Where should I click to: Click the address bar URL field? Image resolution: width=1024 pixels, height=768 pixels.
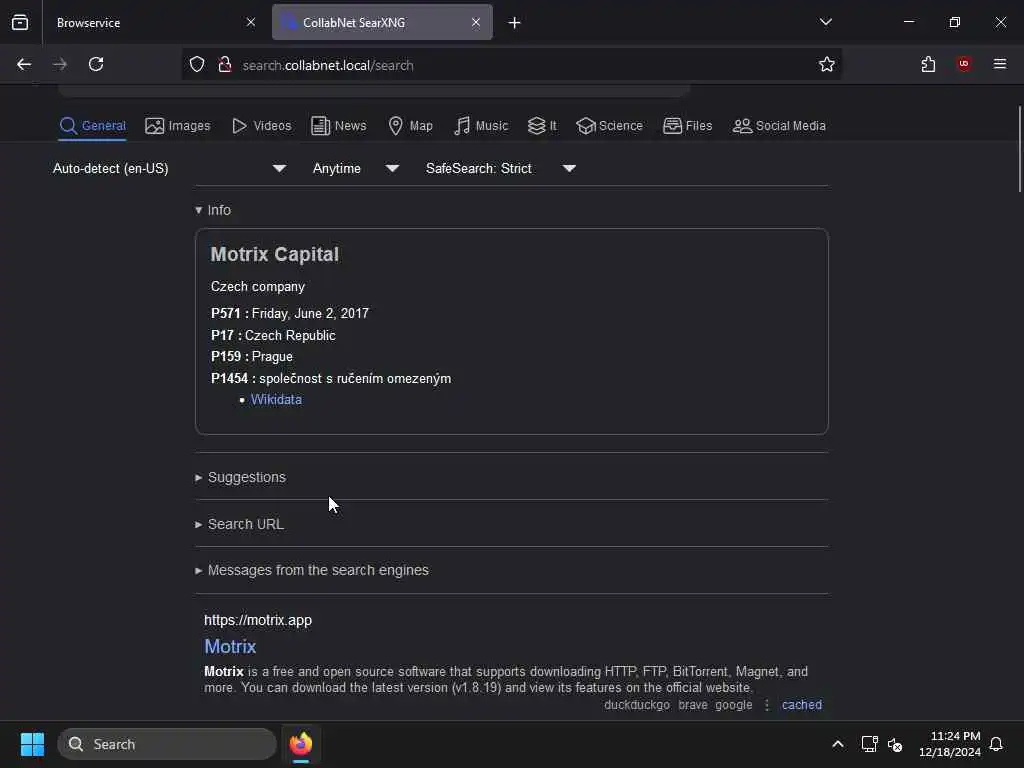pyautogui.click(x=509, y=65)
